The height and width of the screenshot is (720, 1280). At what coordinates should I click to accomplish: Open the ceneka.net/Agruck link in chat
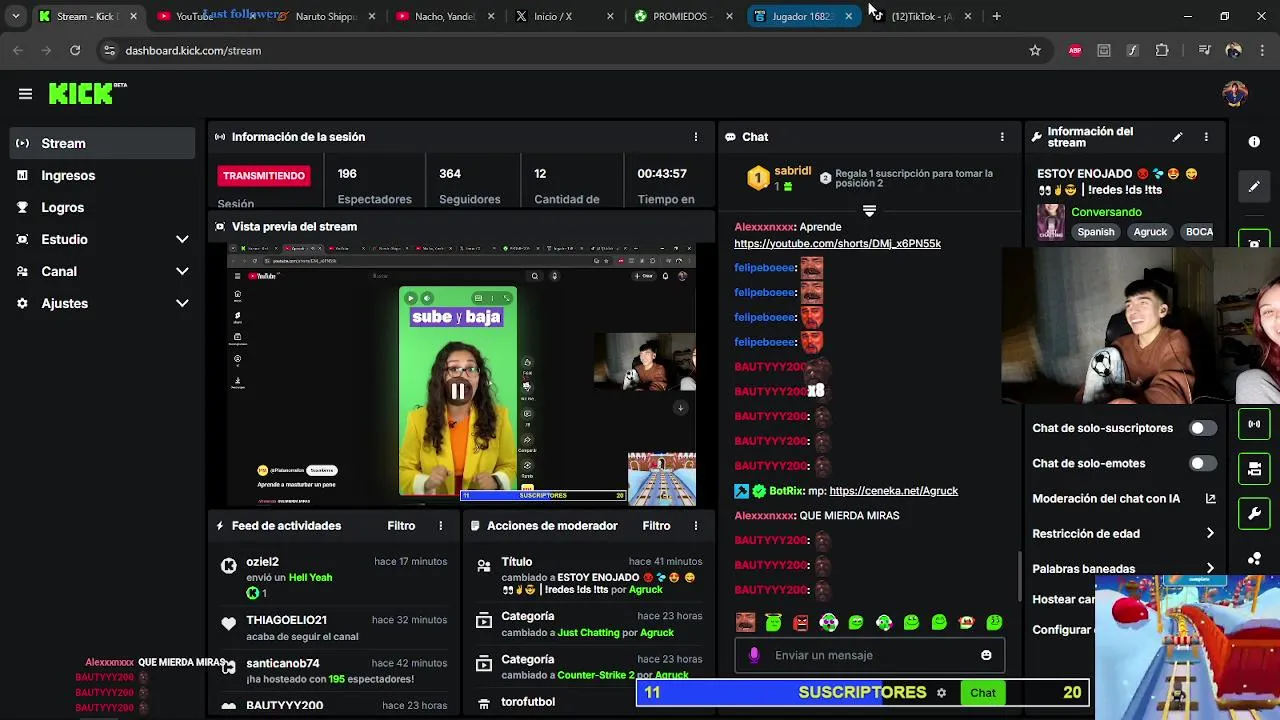coord(893,491)
